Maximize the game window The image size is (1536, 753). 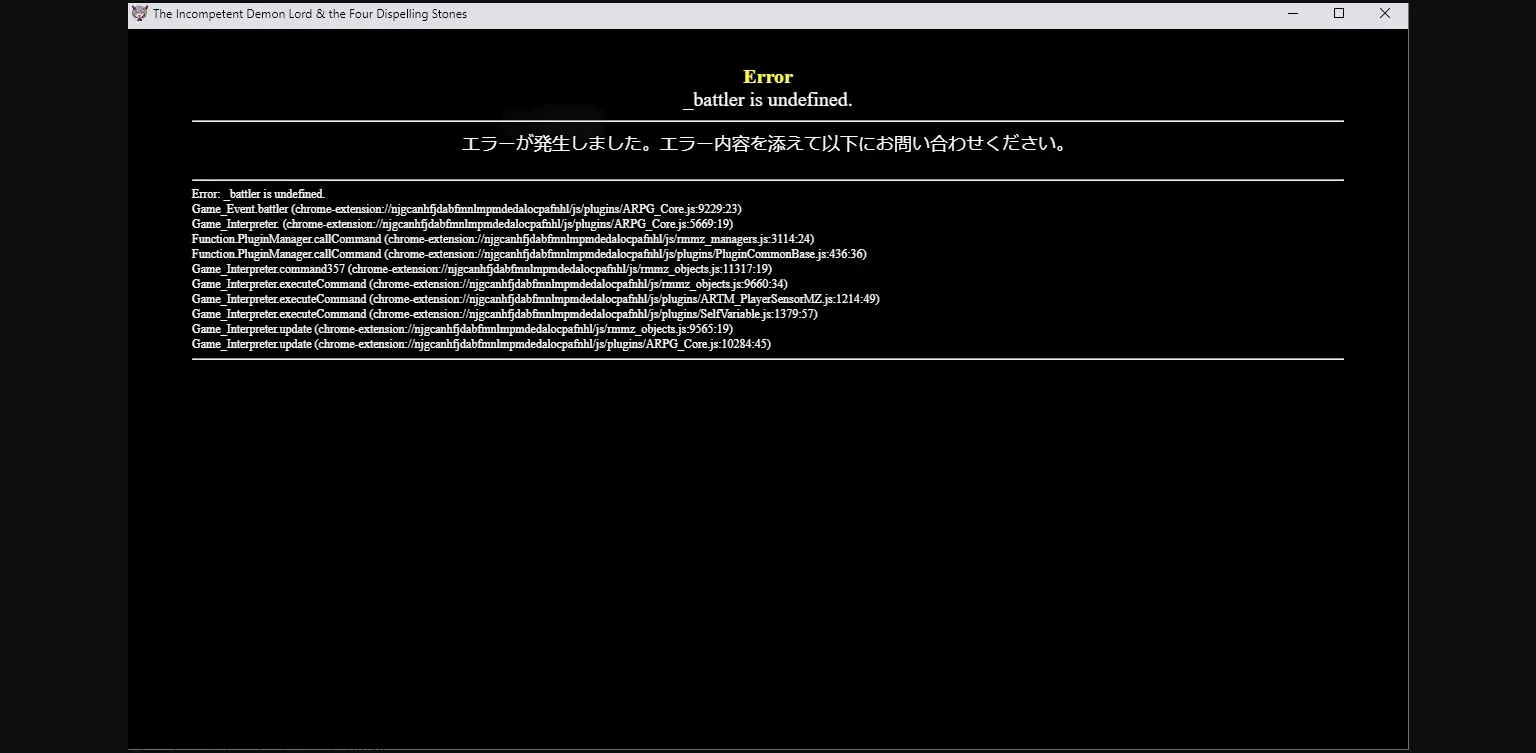pos(1339,14)
